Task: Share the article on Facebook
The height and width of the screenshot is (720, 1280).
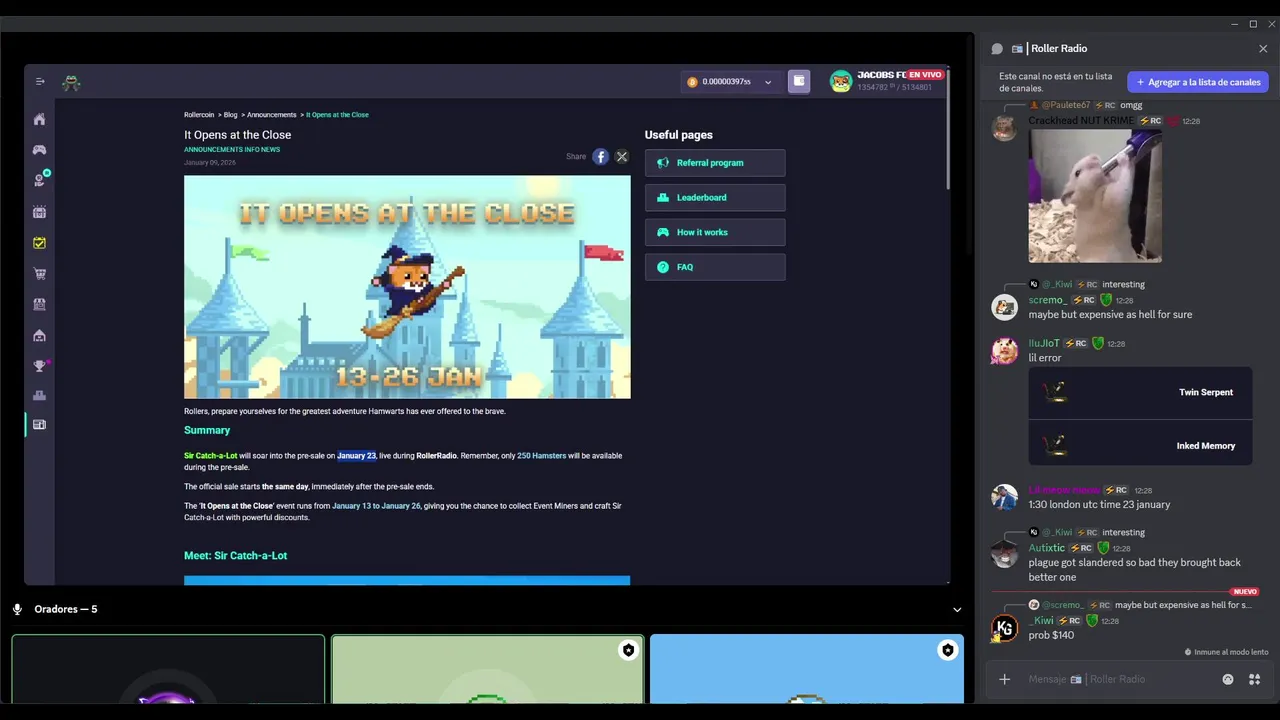Action: pyautogui.click(x=600, y=156)
